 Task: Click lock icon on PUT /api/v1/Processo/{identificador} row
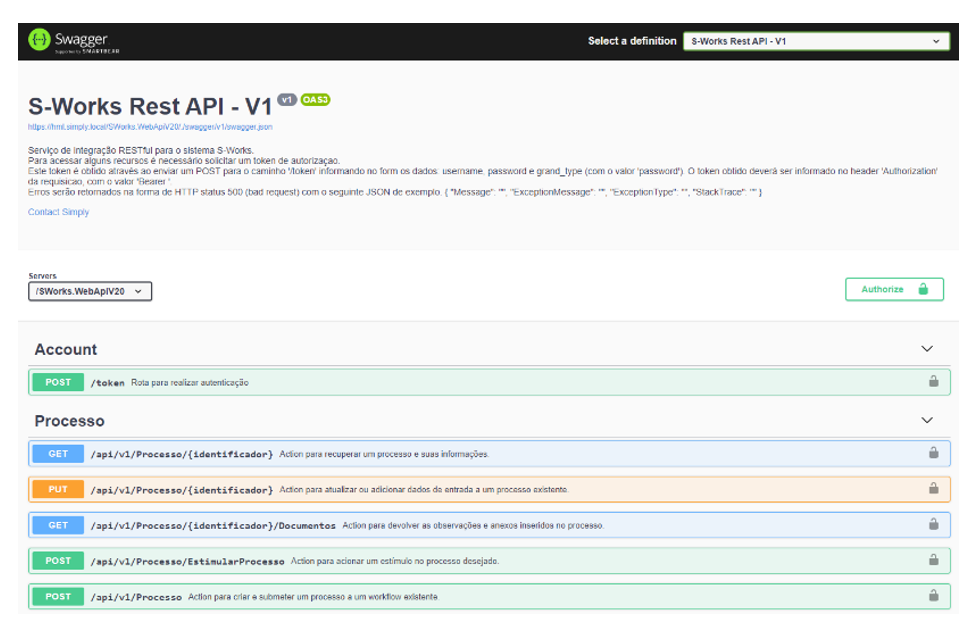(x=933, y=488)
